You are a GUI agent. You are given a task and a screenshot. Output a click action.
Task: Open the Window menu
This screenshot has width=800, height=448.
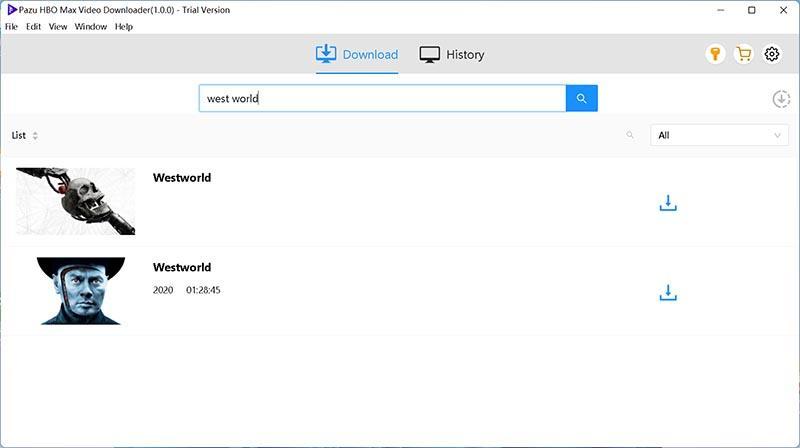click(x=91, y=27)
